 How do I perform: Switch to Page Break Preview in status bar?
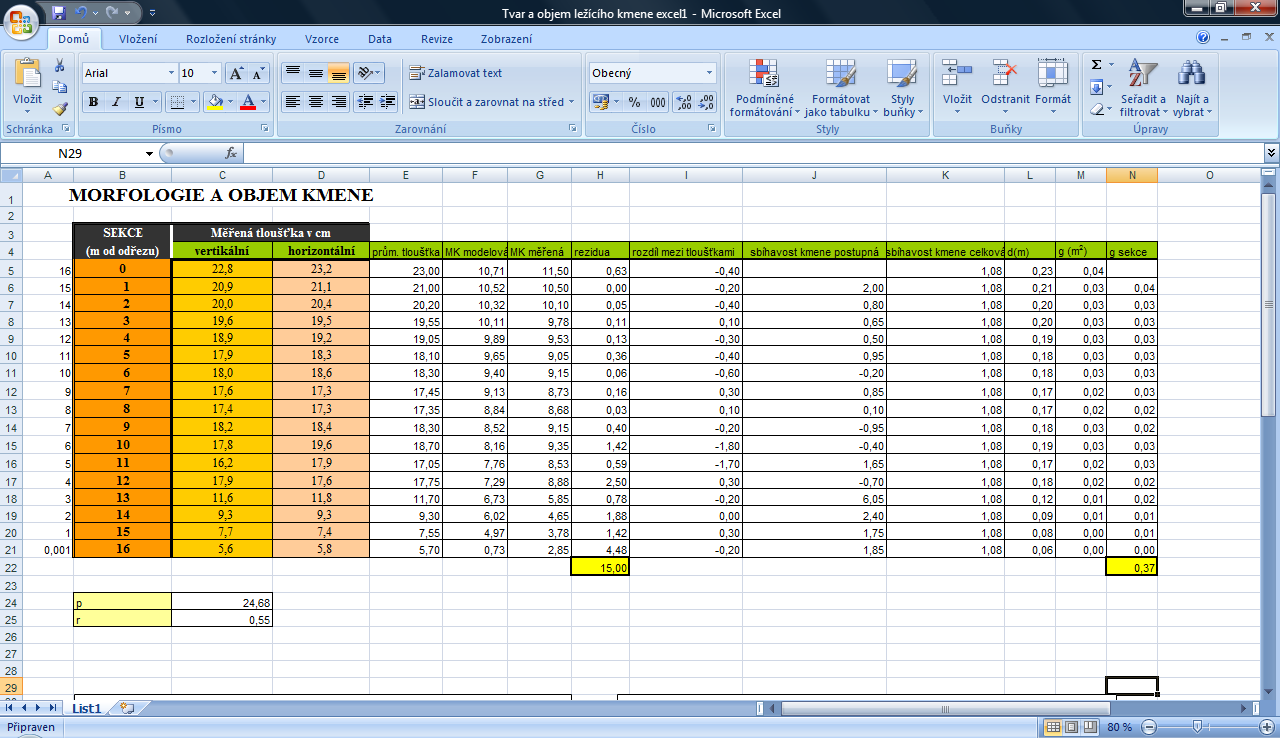pyautogui.click(x=1089, y=727)
